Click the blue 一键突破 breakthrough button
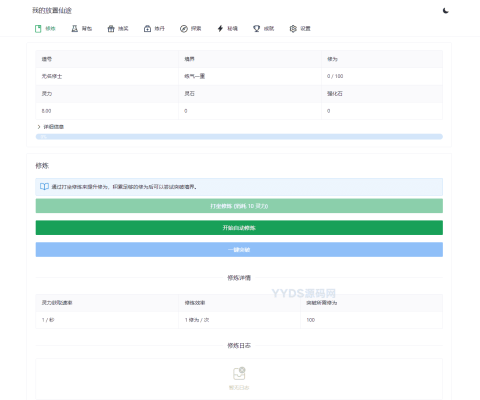The width and height of the screenshot is (480, 400). coord(239,250)
